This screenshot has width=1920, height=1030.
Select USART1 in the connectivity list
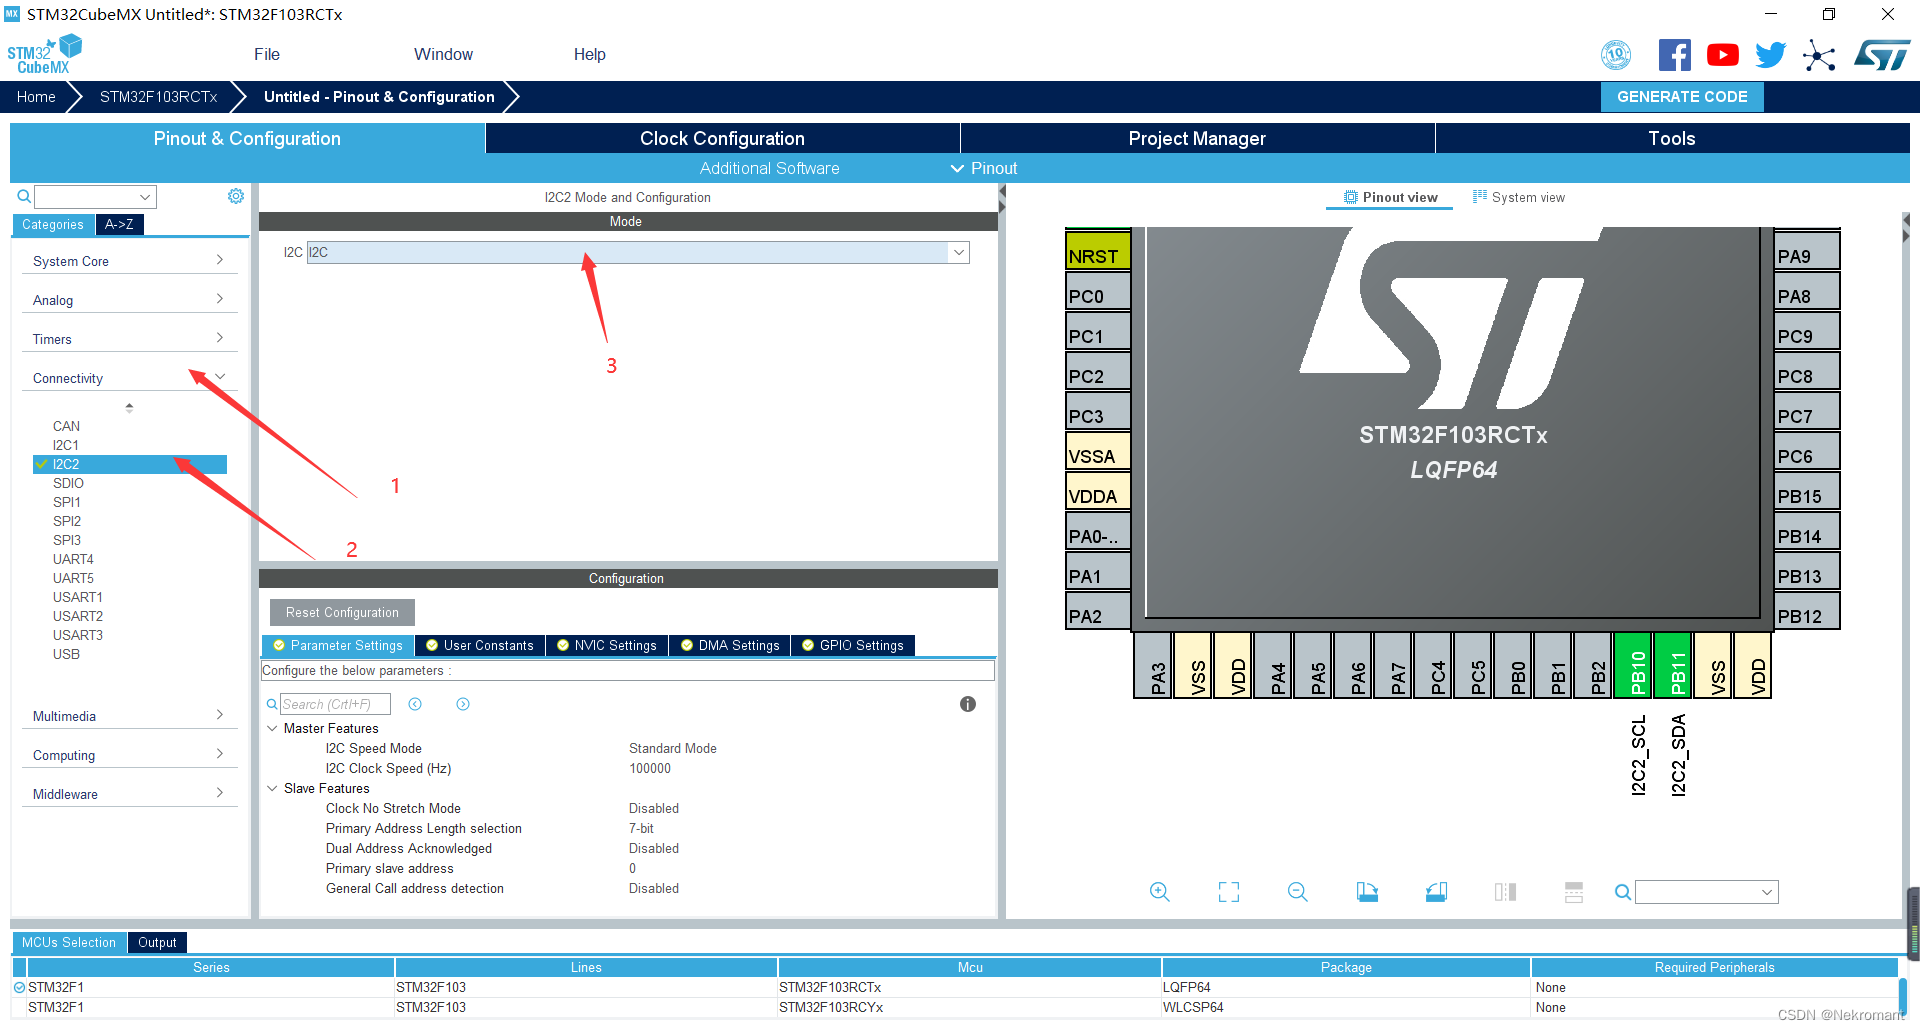click(78, 597)
